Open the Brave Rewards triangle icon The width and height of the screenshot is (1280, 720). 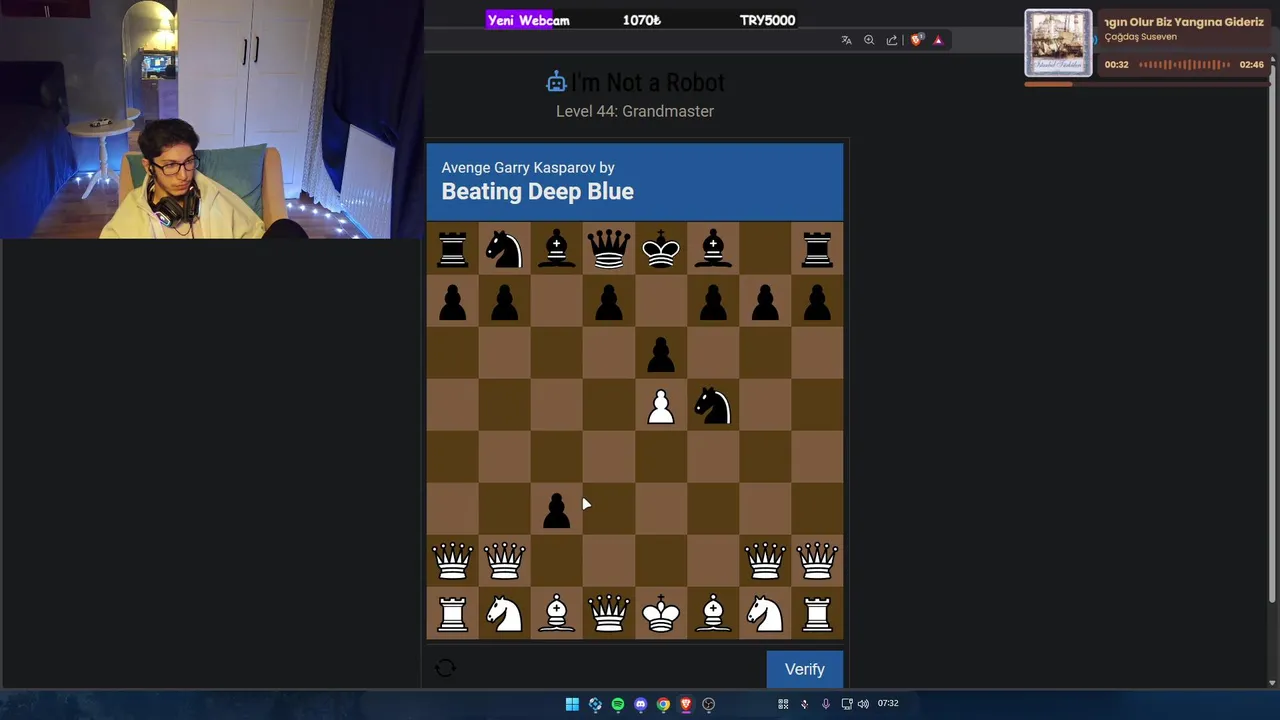[x=938, y=40]
